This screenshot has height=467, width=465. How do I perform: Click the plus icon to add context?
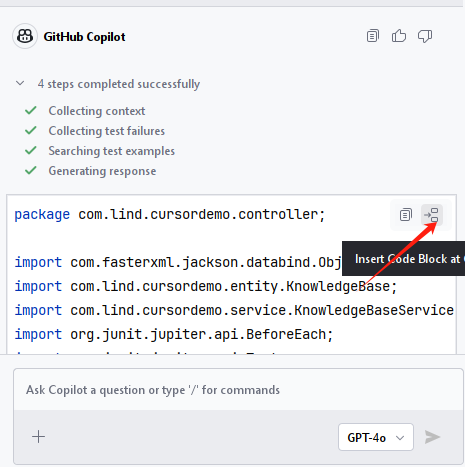38,437
